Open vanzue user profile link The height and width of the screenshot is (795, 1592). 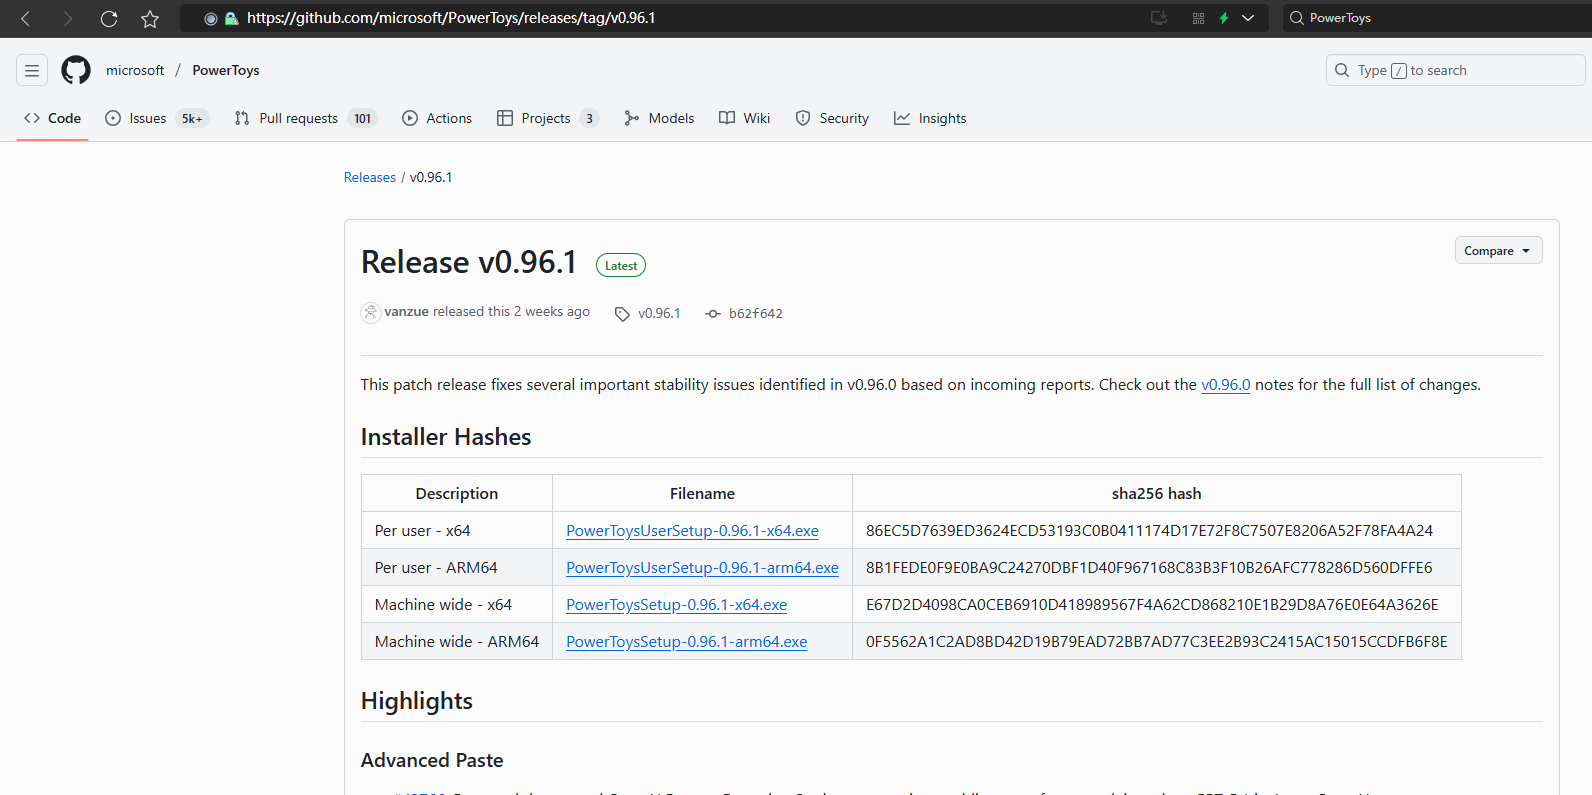tap(406, 312)
